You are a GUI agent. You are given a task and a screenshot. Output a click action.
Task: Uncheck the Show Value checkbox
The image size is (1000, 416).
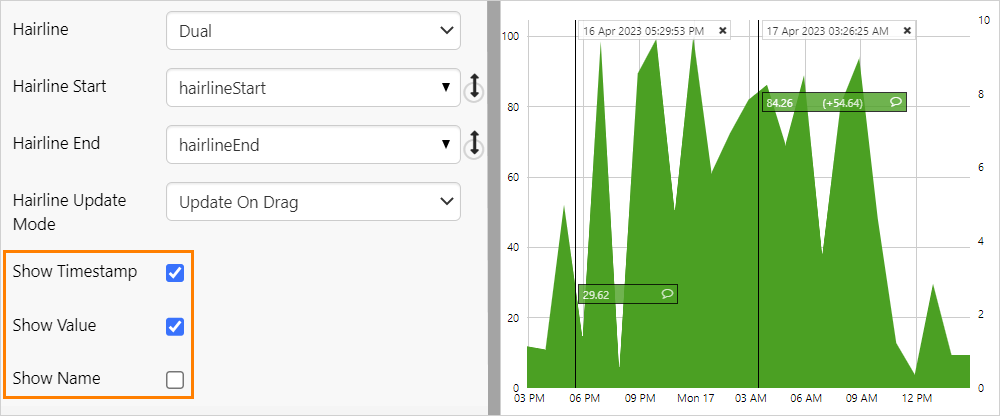[x=175, y=327]
